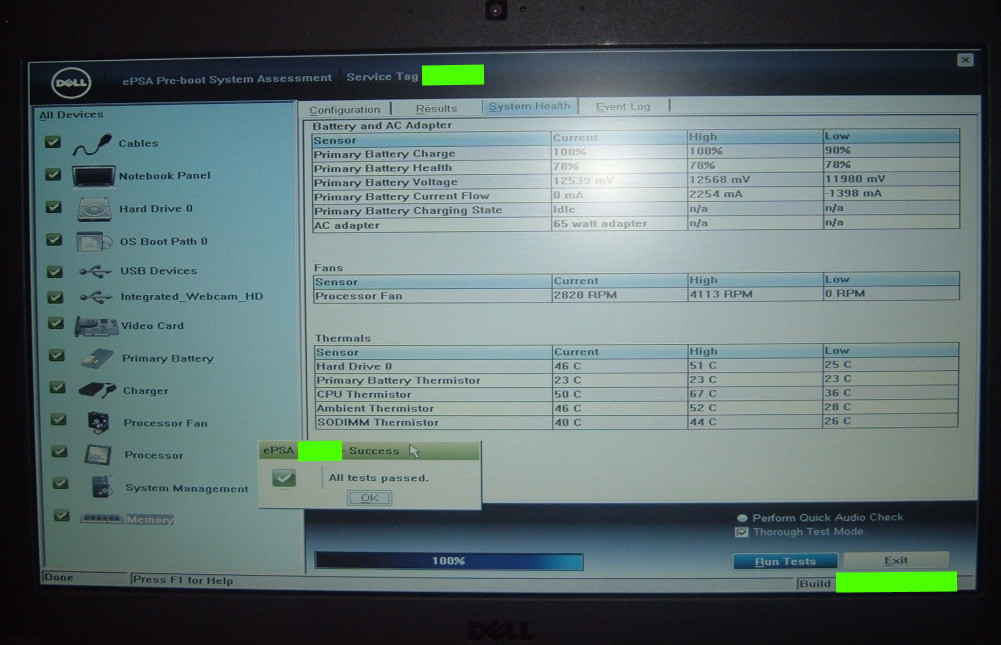The image size is (1001, 645).
Task: Click the Primary Battery Charging State row
Action: (635, 209)
